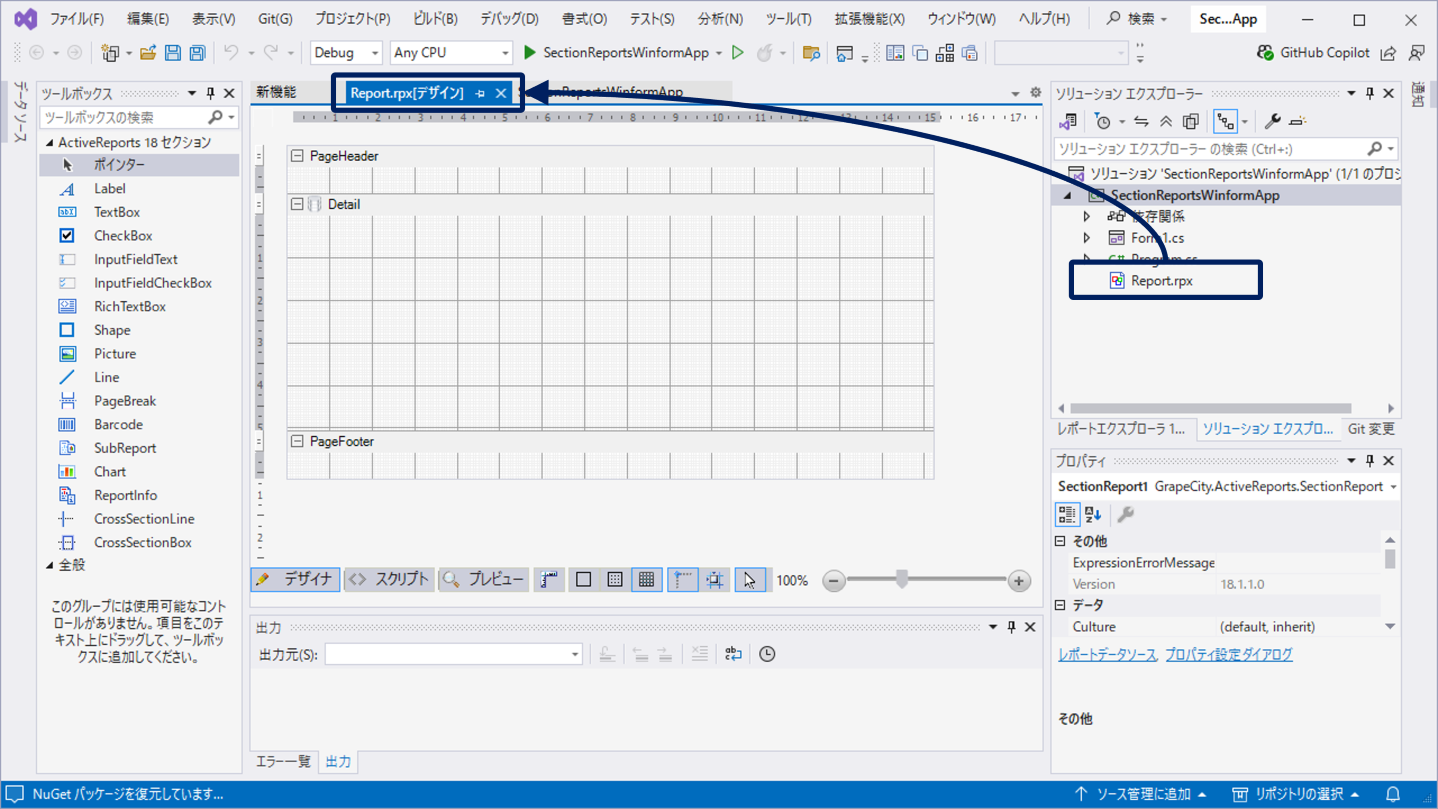Pick the SubReport control from the toolbox
The width and height of the screenshot is (1438, 809).
[125, 448]
